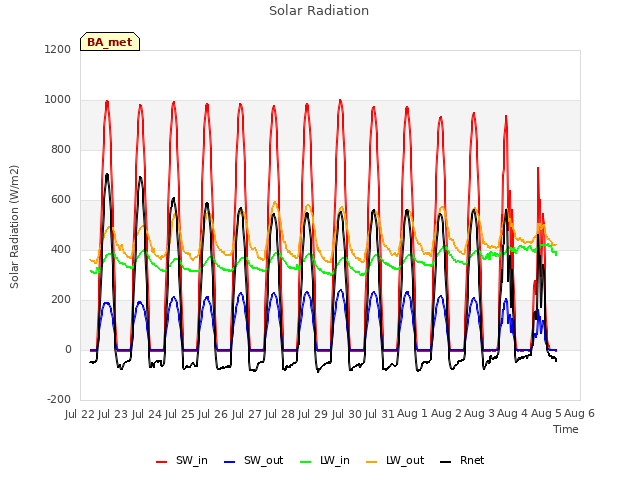
Task: Click the Jul 22 x-axis date label
Action: 80,414
